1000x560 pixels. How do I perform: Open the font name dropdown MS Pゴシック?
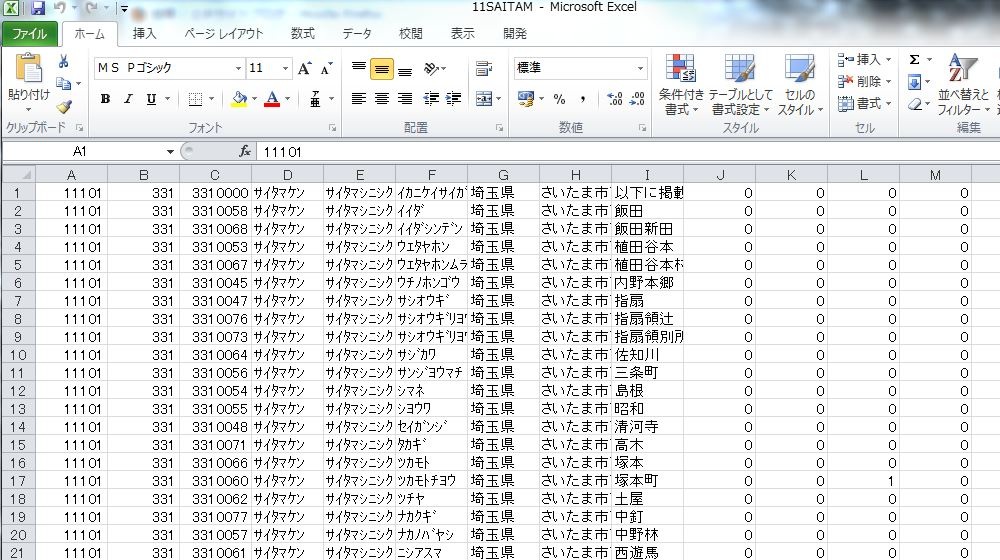(239, 68)
